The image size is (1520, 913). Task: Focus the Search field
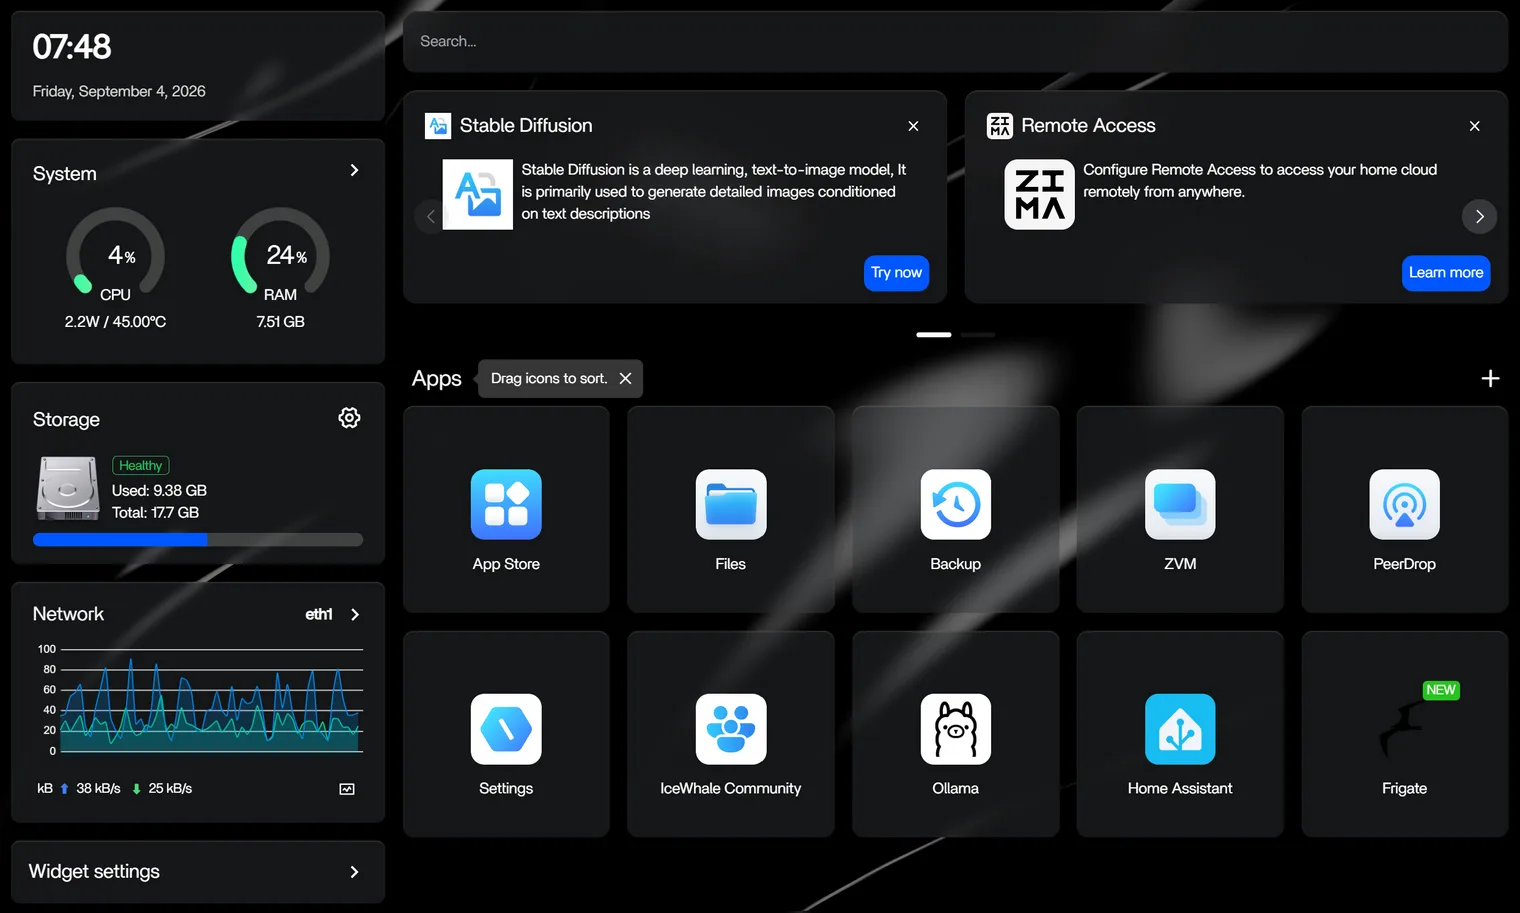[x=956, y=42]
